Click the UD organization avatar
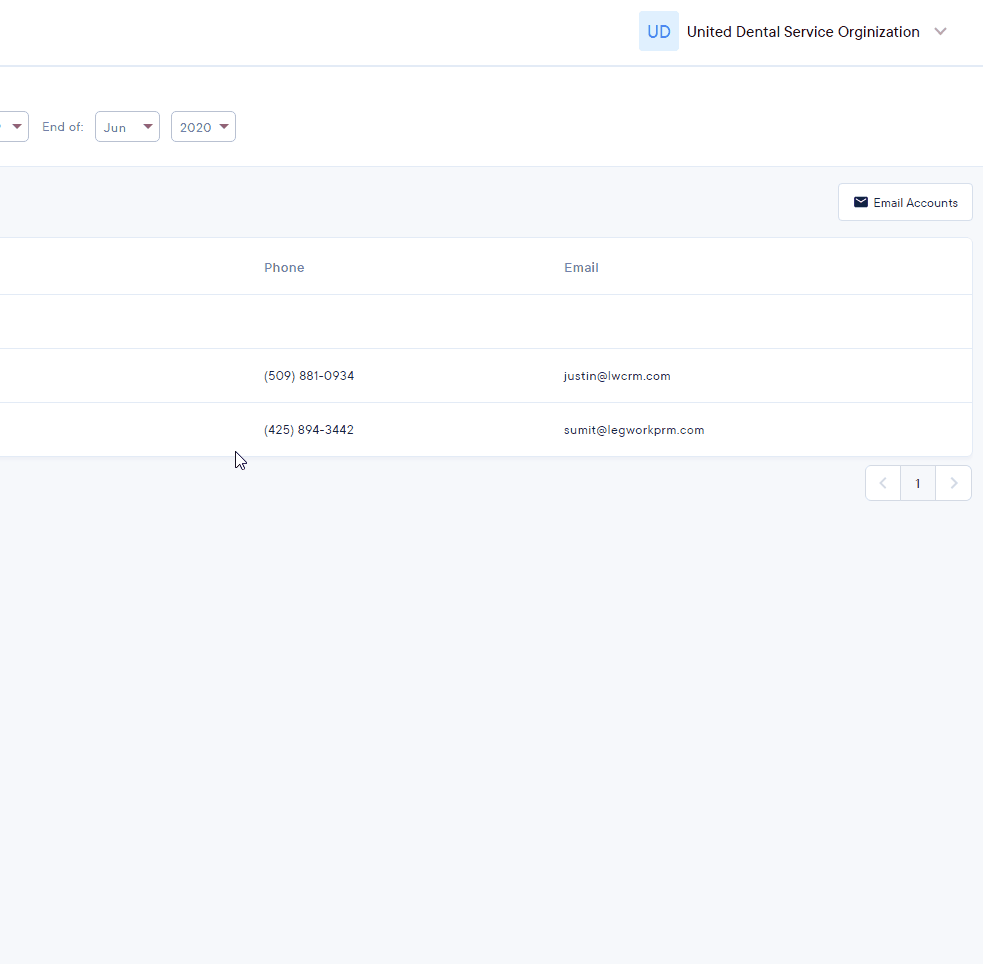Viewport: 983px width, 964px height. [658, 31]
